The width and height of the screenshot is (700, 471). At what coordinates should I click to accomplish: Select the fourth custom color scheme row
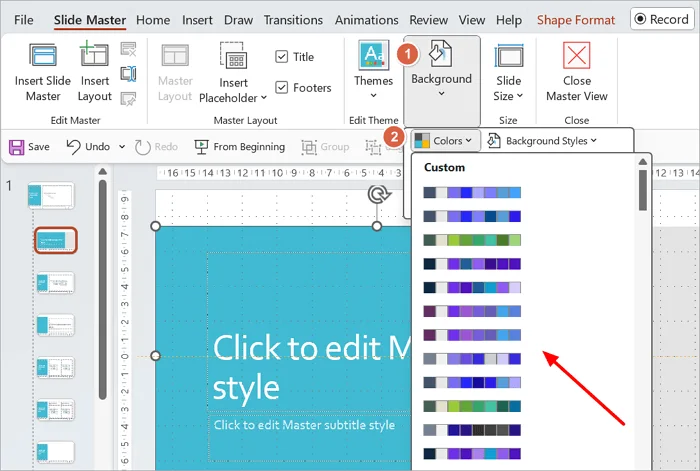point(472,263)
